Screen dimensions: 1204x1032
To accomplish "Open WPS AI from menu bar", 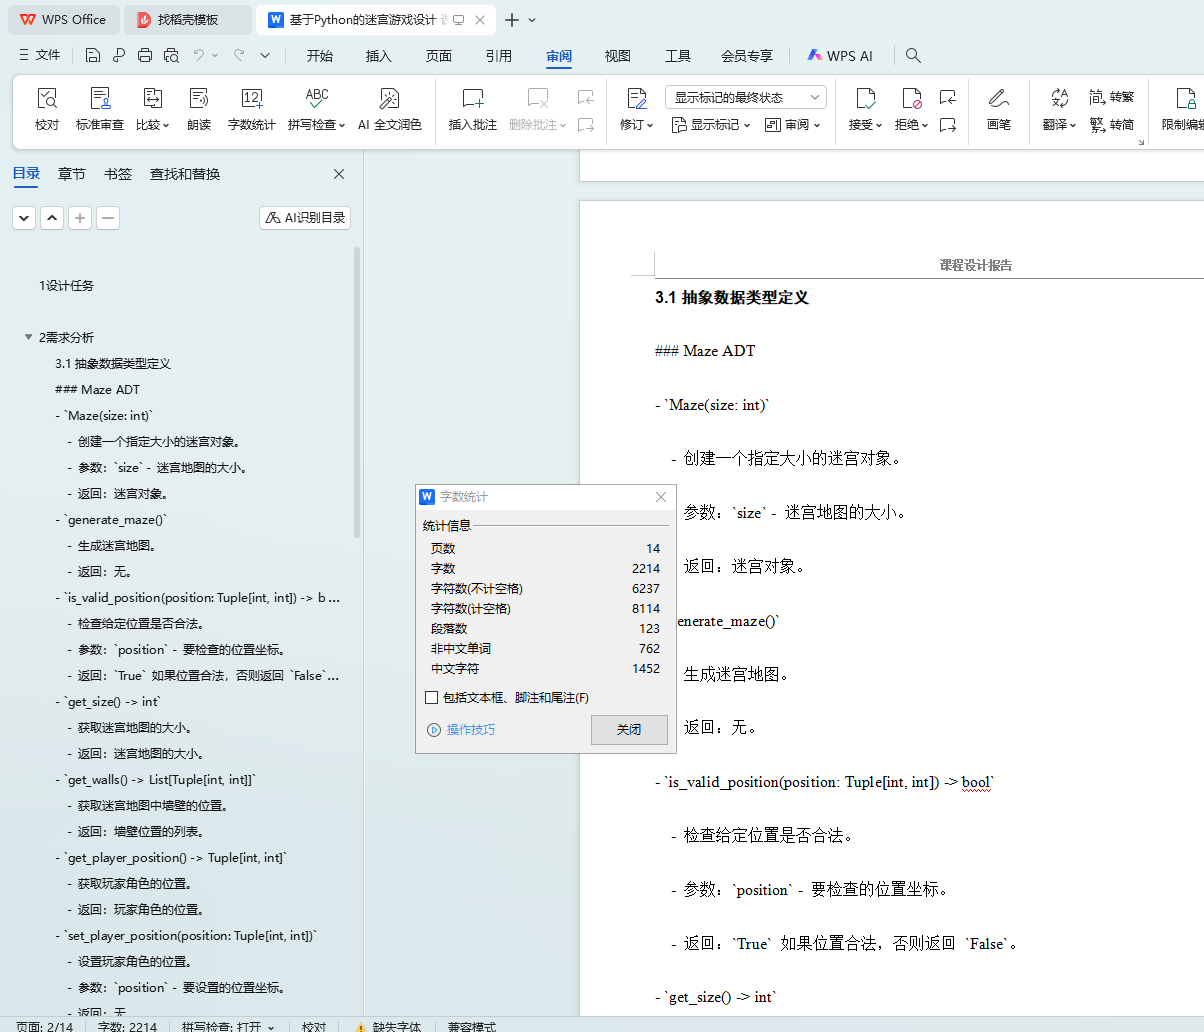I will point(840,56).
